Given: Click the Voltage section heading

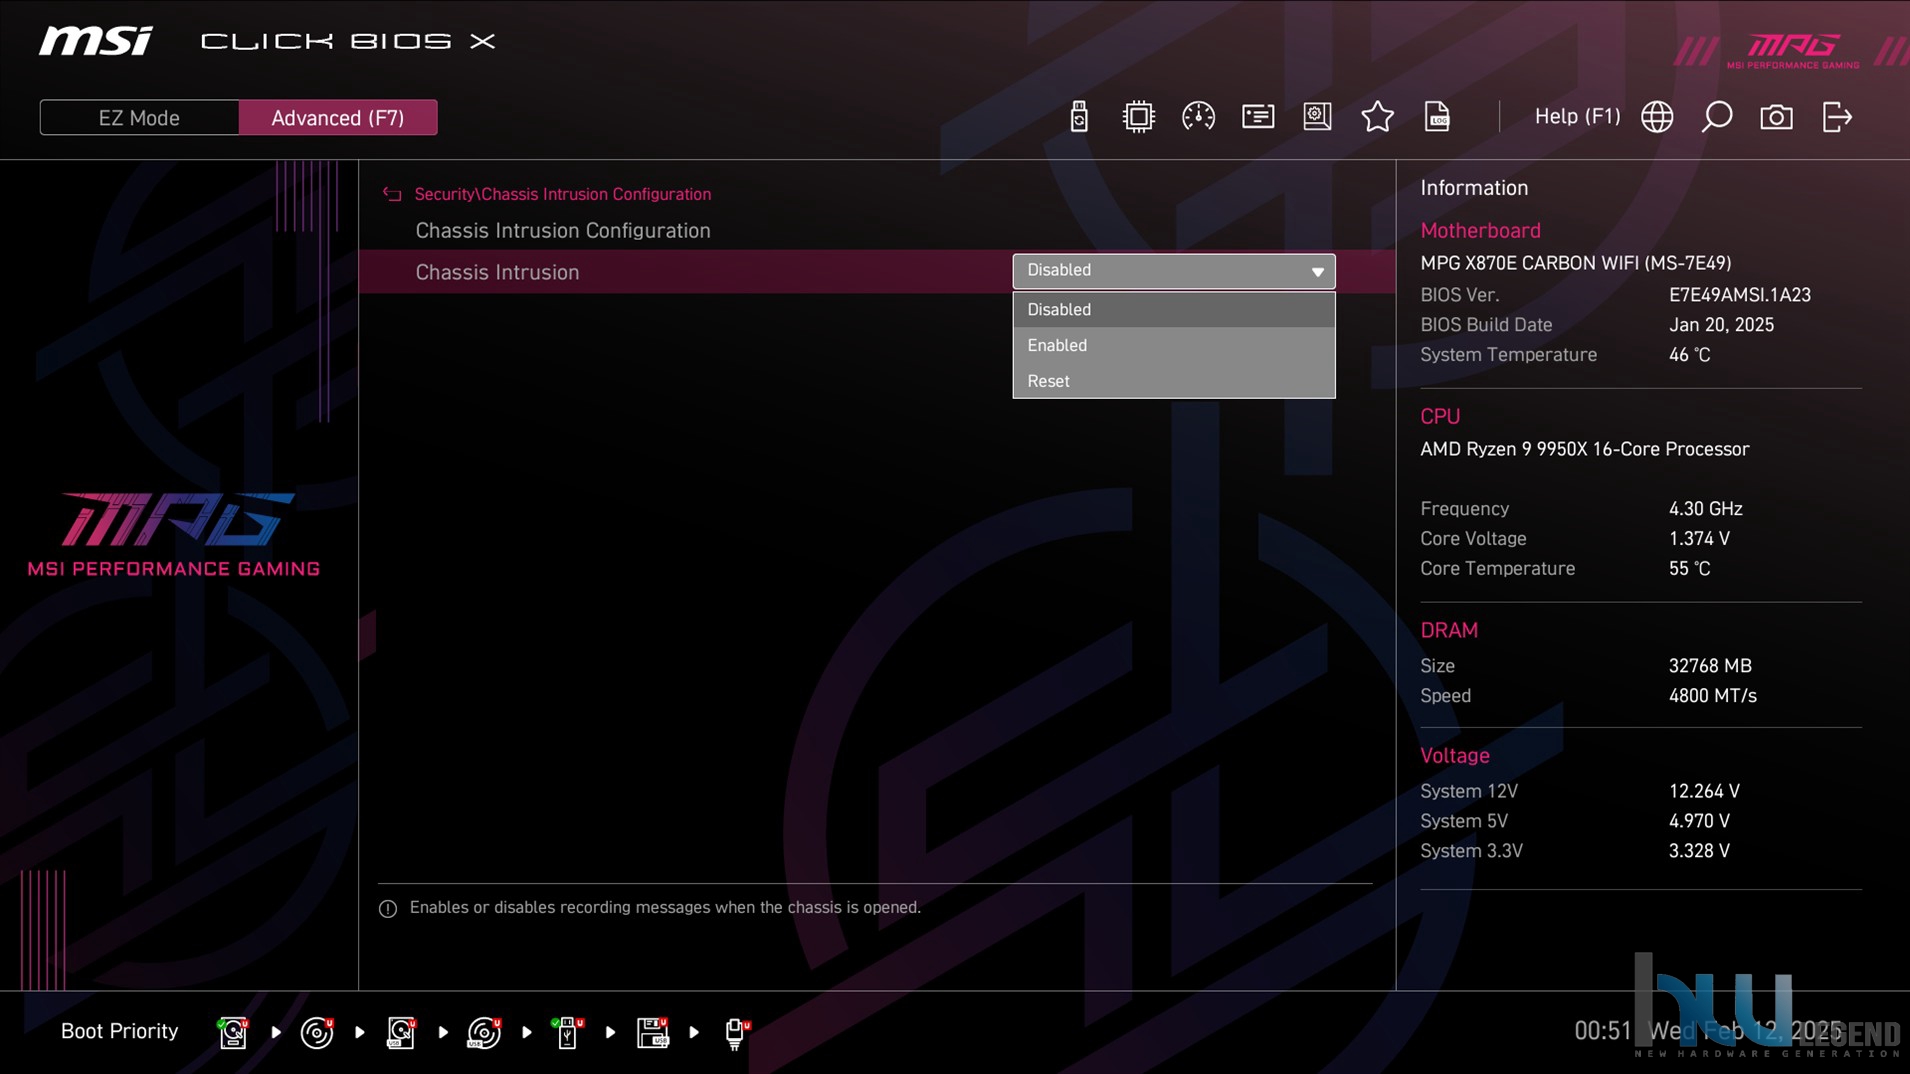Looking at the screenshot, I should click(x=1454, y=756).
